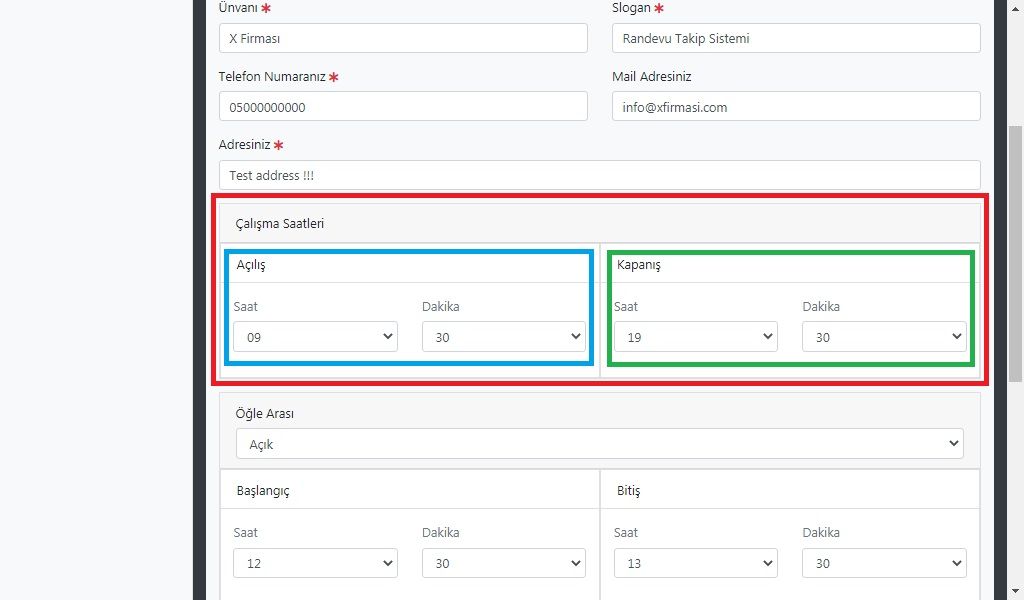Open the Açılış Saat dropdown showing 09
This screenshot has height=600, width=1024.
tap(315, 337)
